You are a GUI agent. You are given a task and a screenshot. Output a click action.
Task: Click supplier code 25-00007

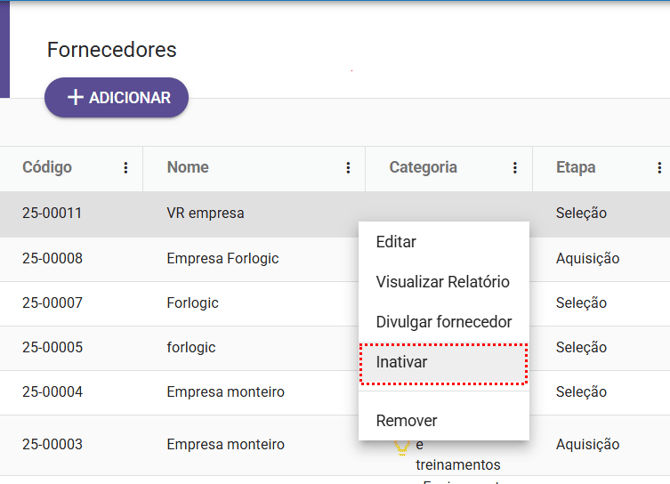(x=52, y=303)
